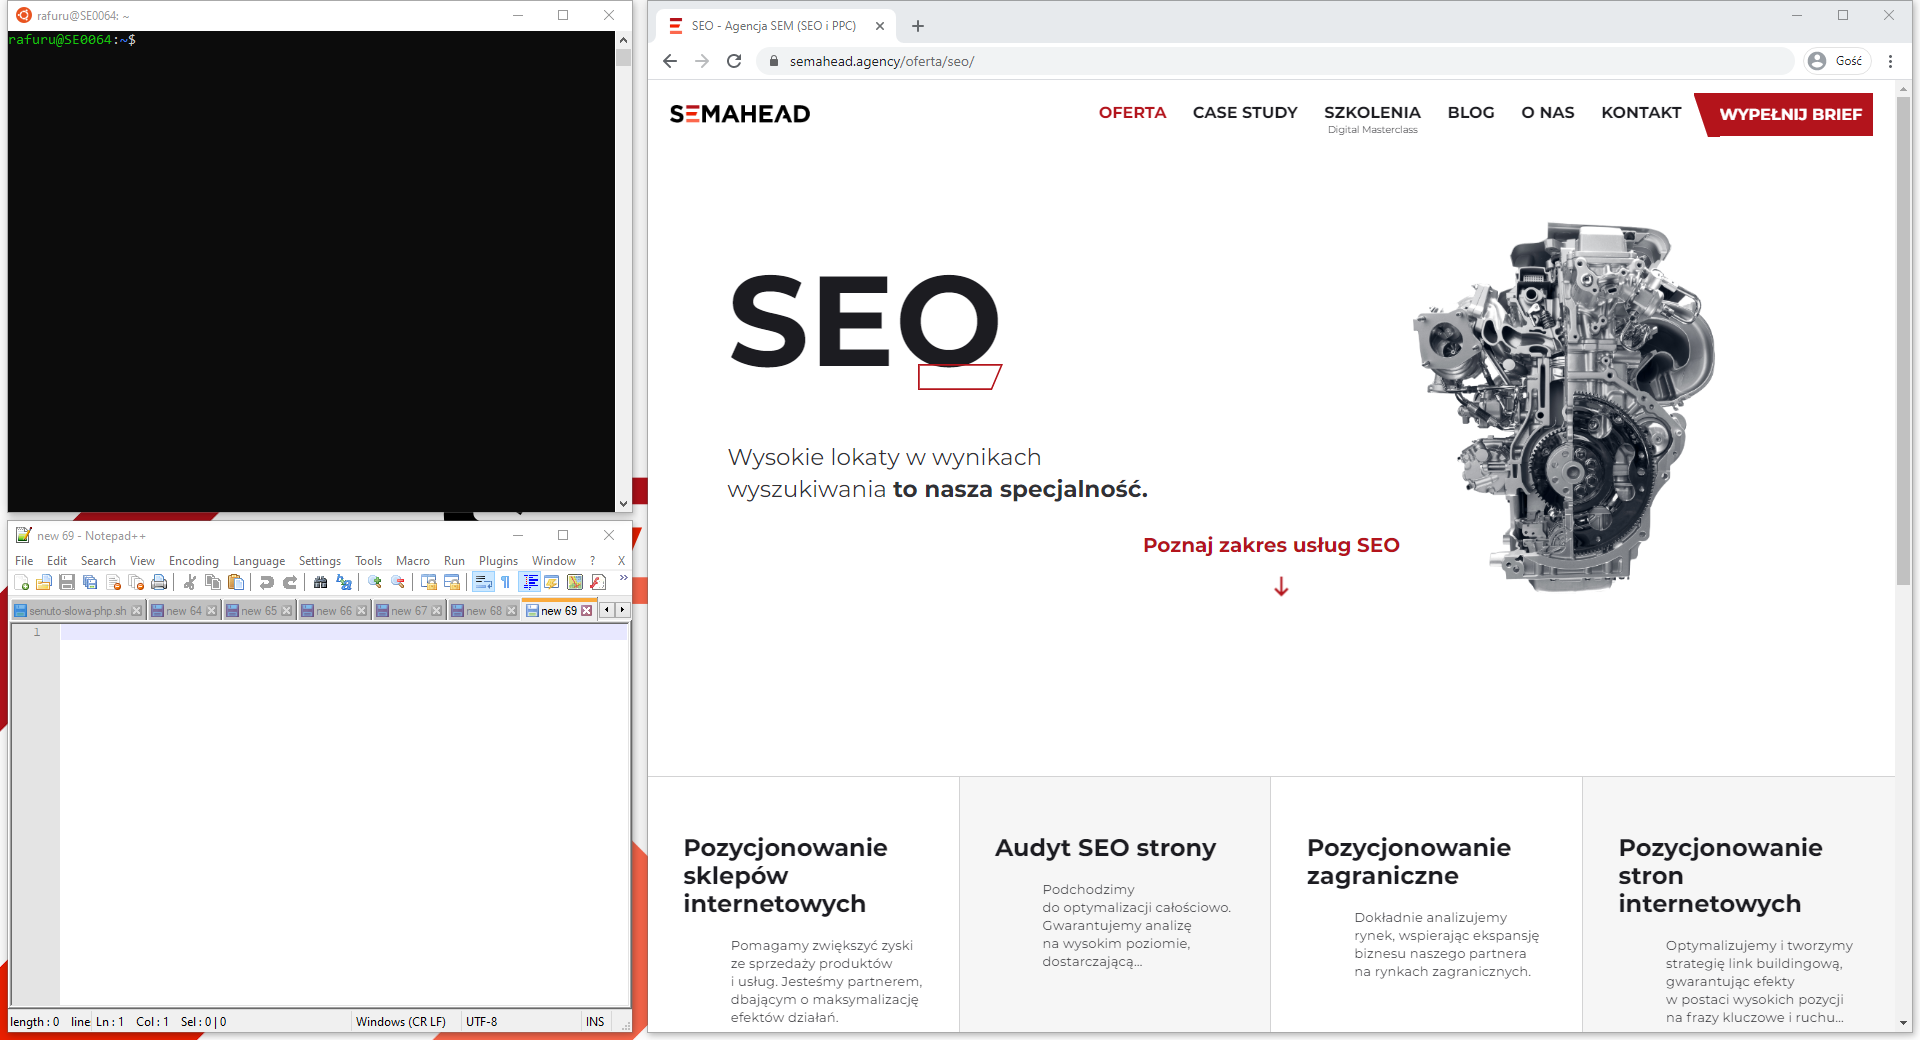
Task: Open the Gość profile button in Chrome
Action: 1838,61
